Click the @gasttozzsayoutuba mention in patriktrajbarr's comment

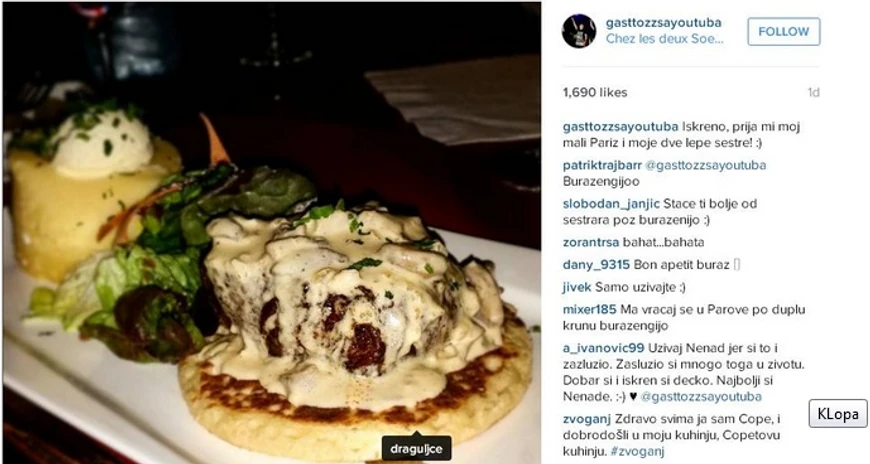pos(706,165)
